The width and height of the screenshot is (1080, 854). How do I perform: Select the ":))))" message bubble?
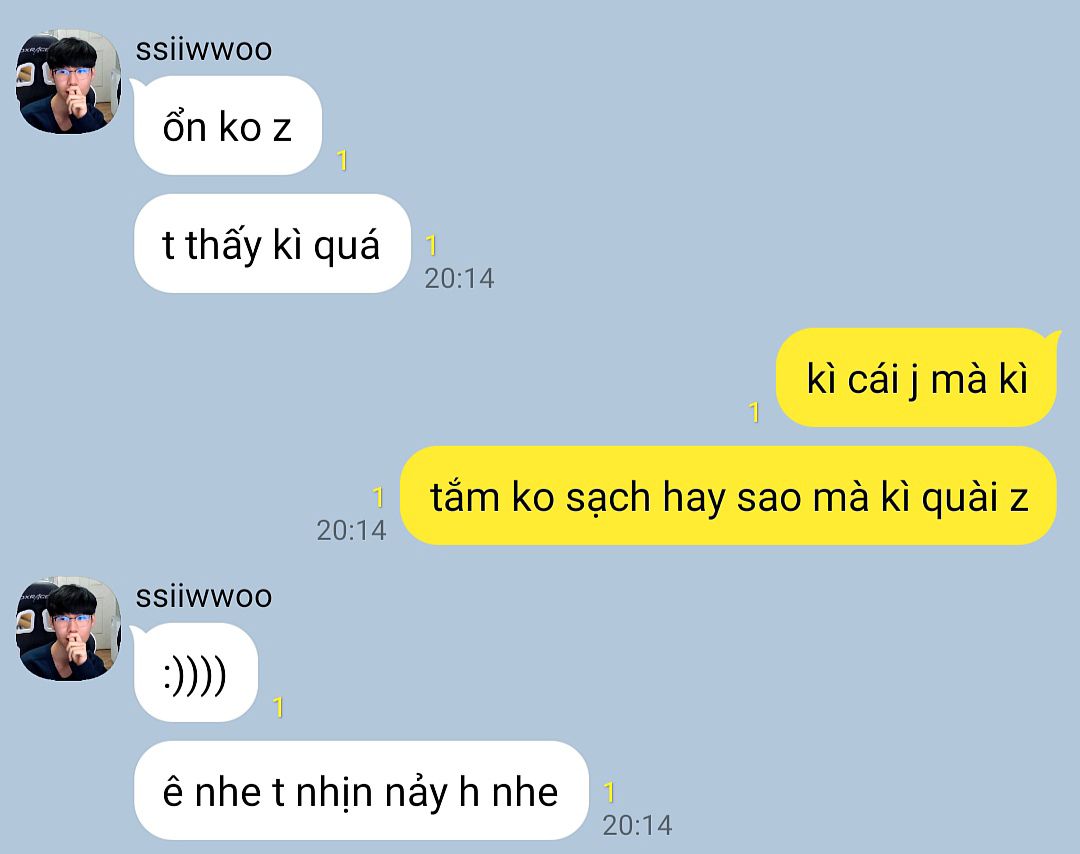pyautogui.click(x=196, y=673)
